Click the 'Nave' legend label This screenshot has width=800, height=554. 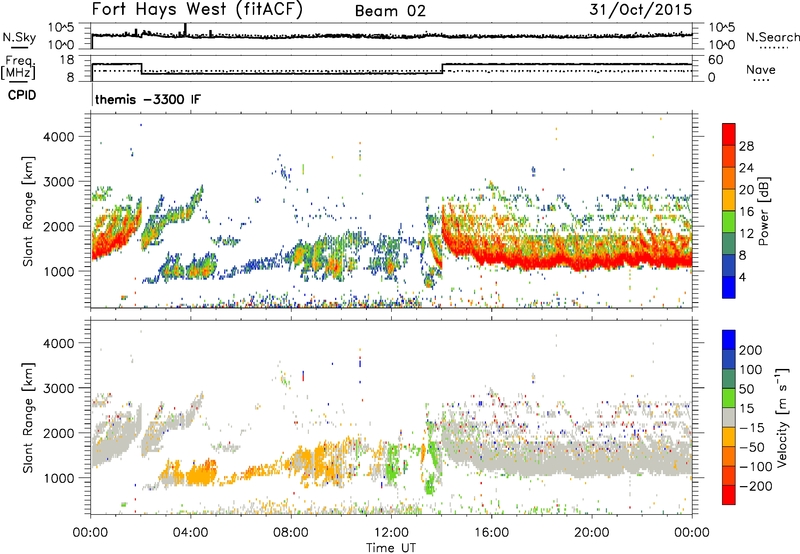pyautogui.click(x=760, y=70)
